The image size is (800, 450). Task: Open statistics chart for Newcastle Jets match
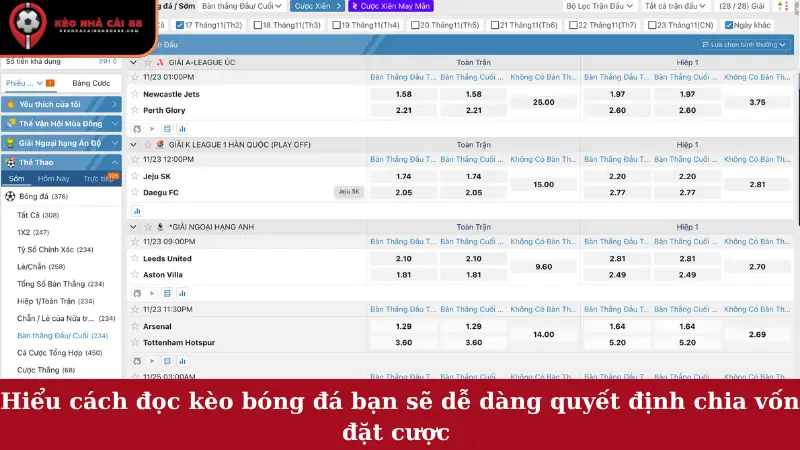182,129
